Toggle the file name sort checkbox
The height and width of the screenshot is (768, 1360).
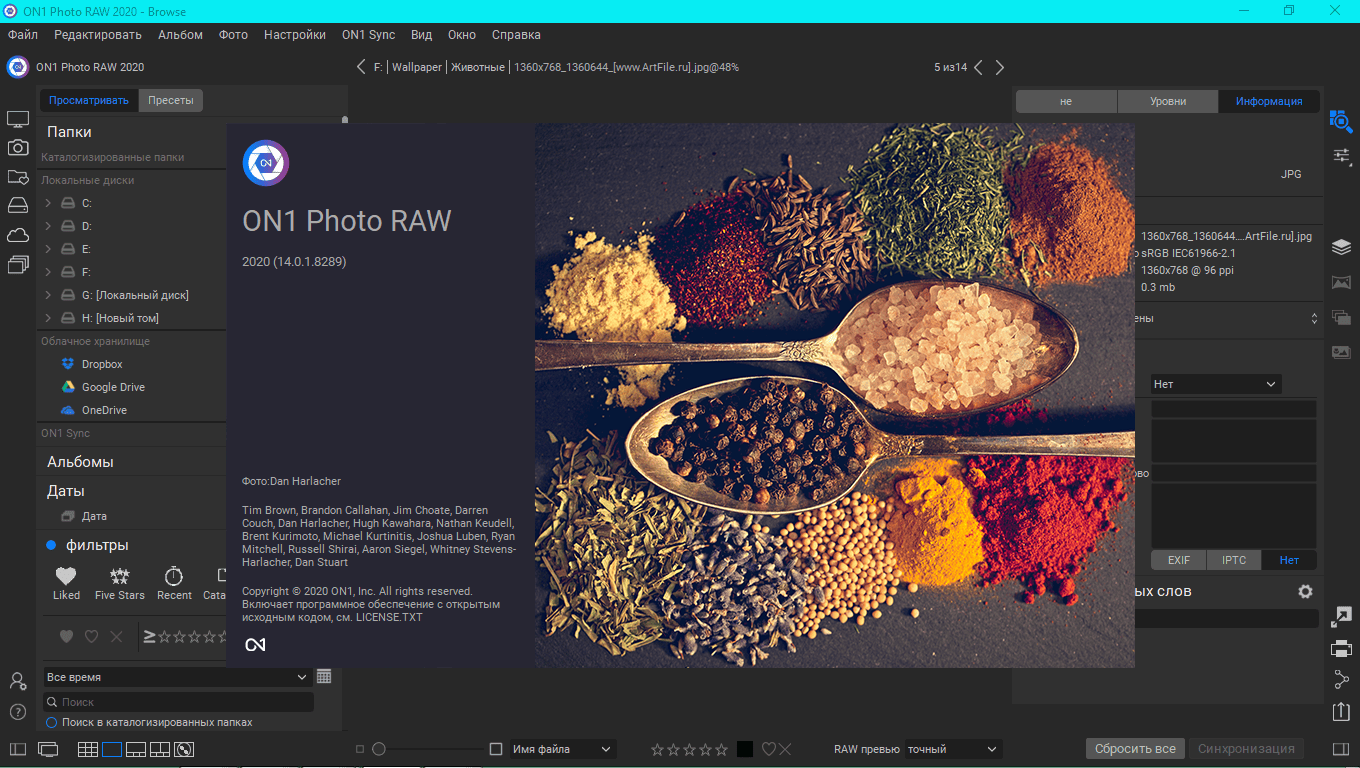[496, 749]
